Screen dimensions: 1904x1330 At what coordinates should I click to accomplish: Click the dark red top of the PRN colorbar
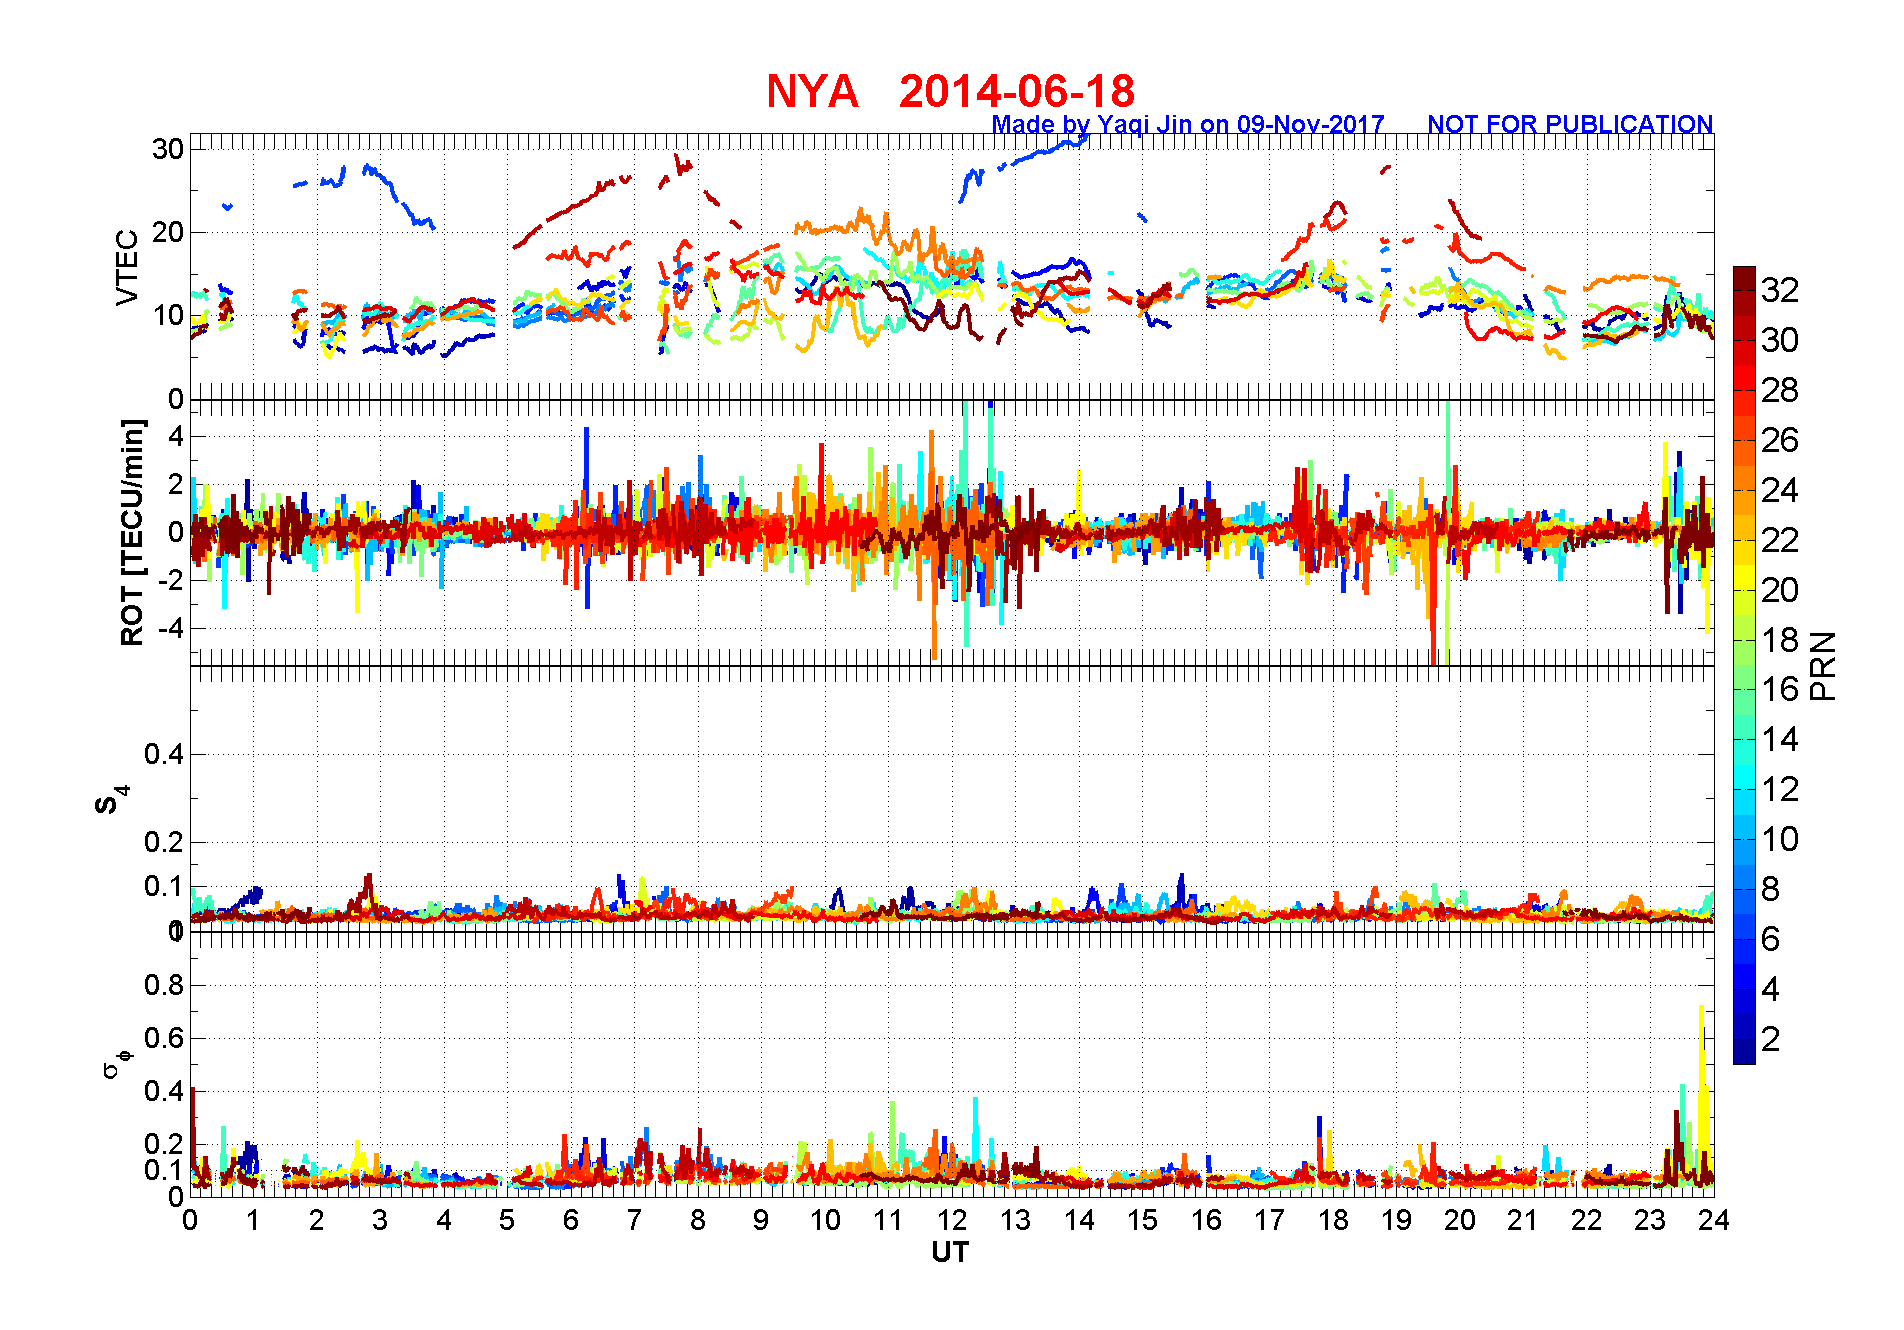click(1744, 278)
